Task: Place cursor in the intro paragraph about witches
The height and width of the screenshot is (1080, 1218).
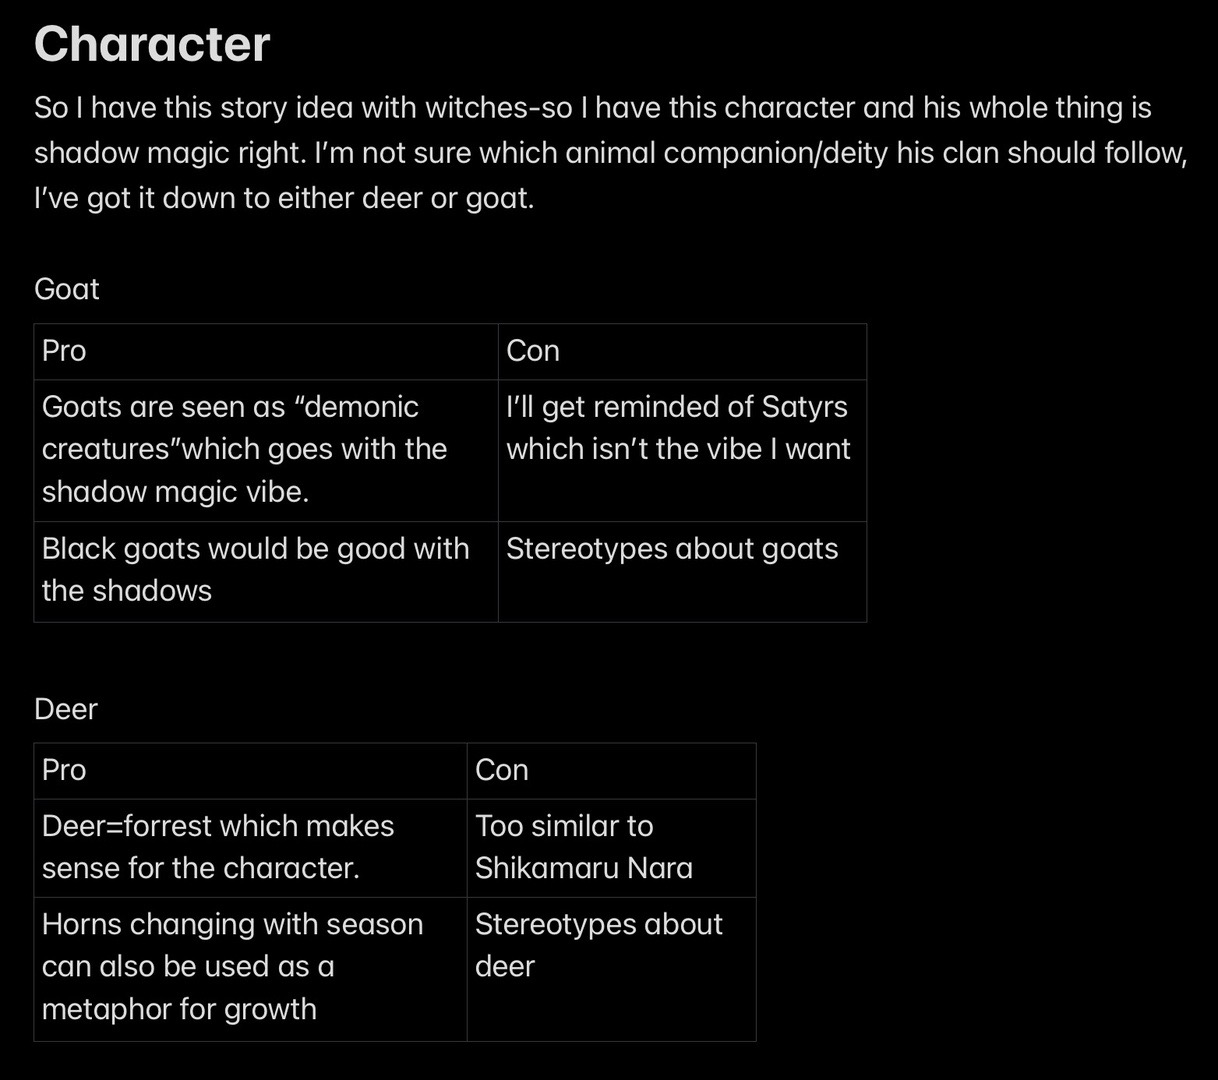Action: (x=610, y=153)
